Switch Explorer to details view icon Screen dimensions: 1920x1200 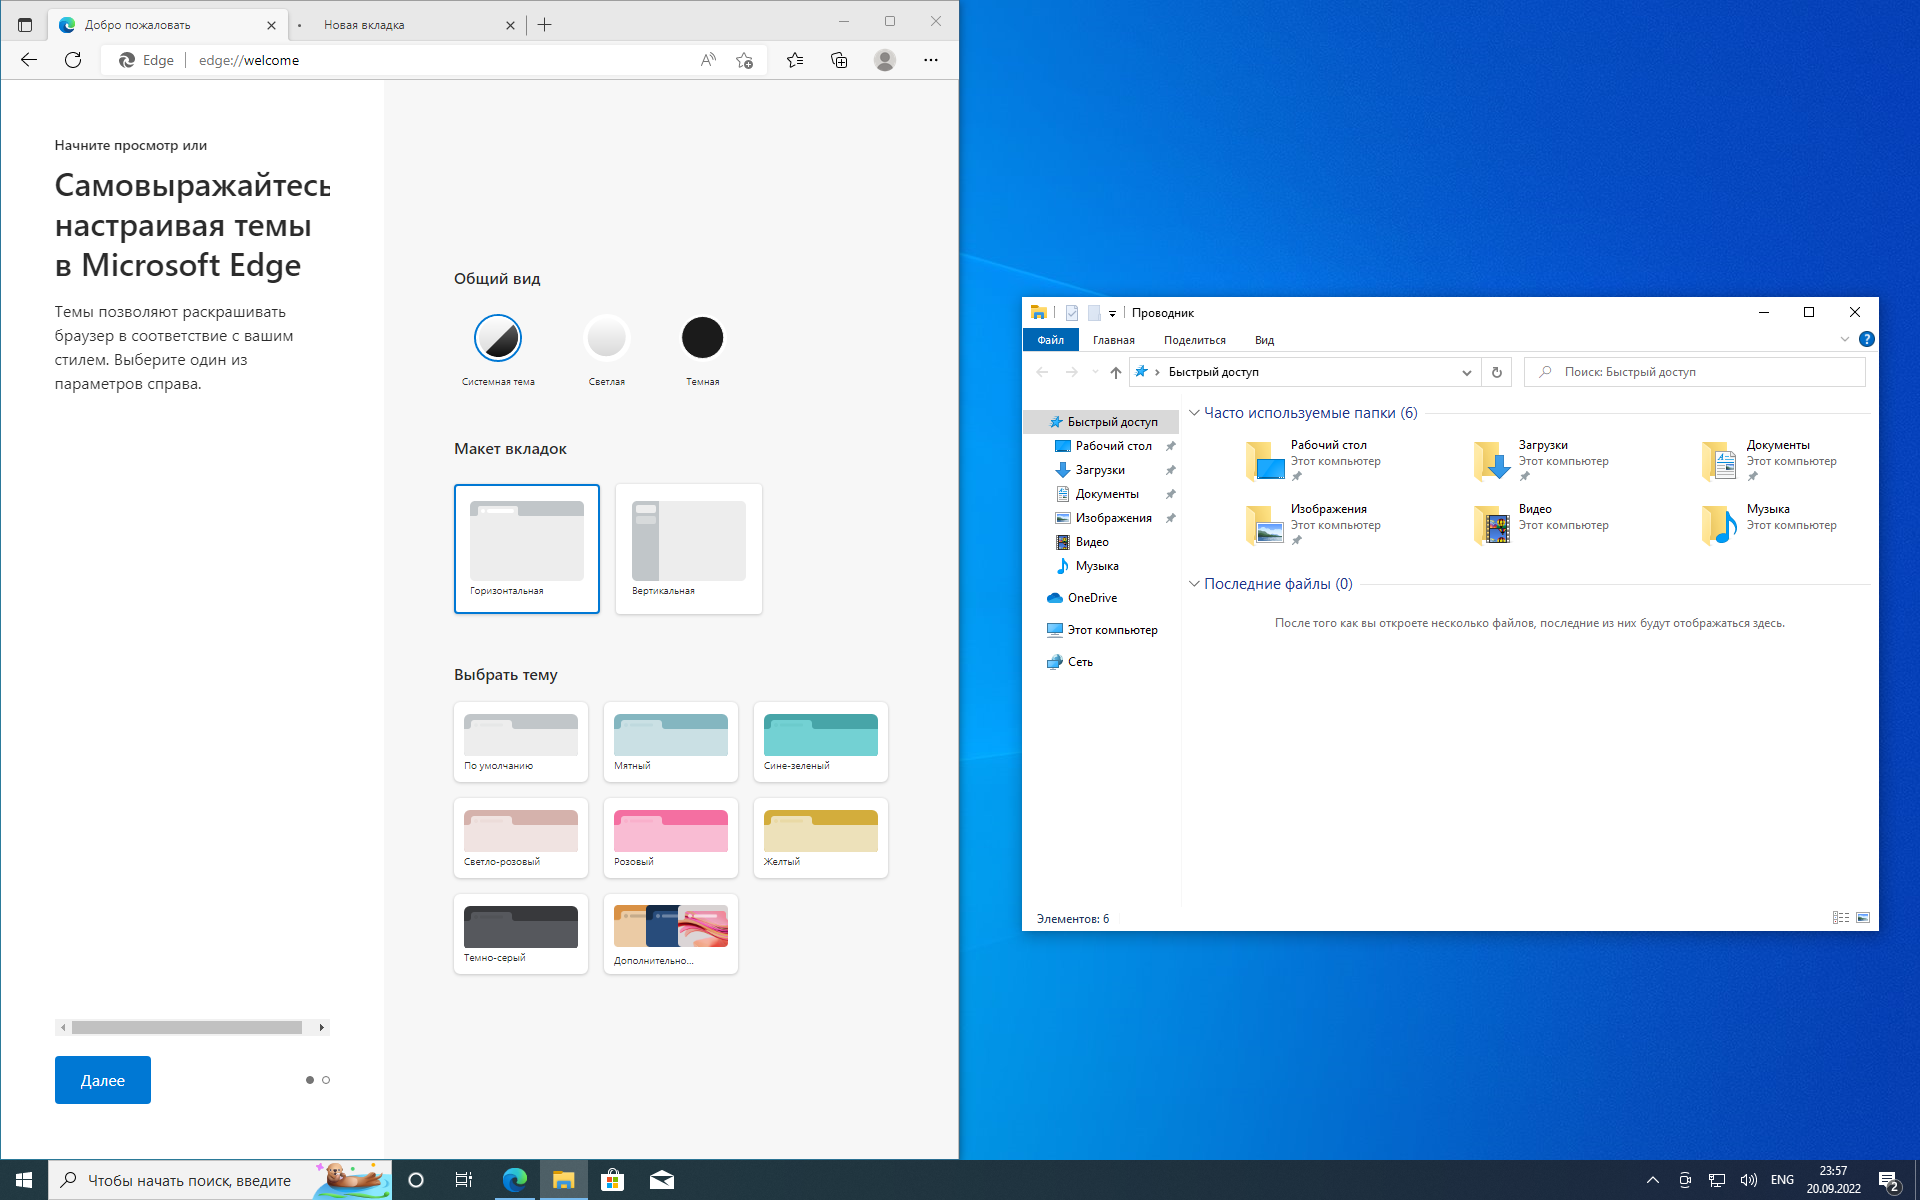pos(1840,918)
